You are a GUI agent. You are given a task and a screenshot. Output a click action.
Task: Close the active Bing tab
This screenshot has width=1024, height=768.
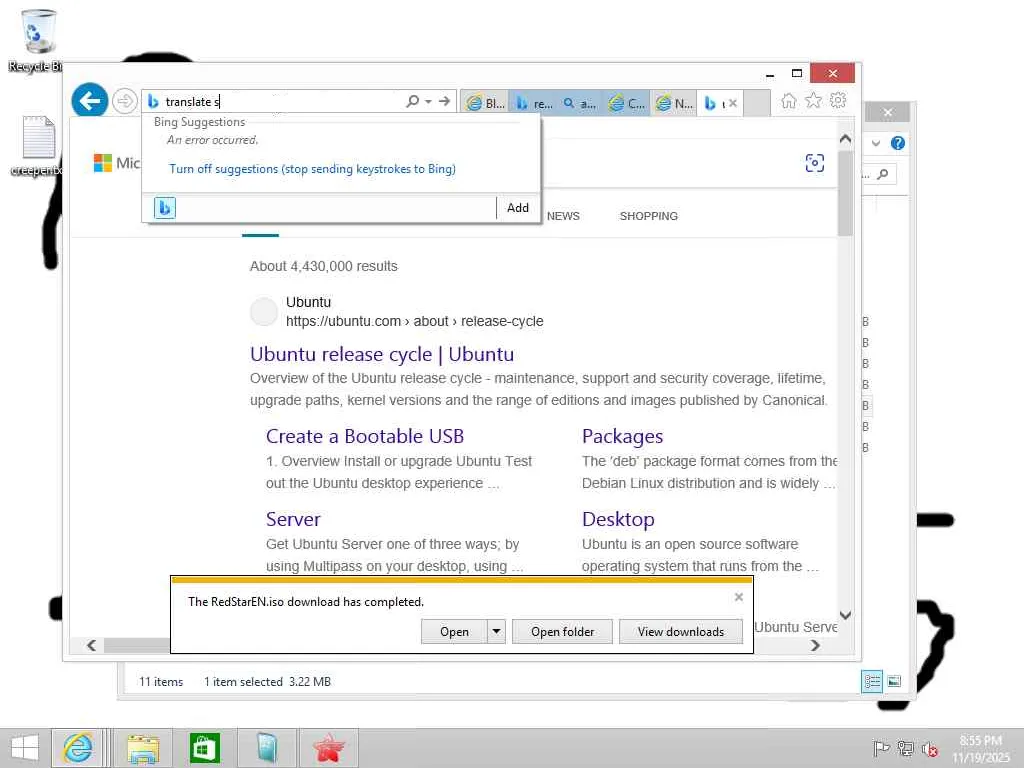pyautogui.click(x=733, y=103)
